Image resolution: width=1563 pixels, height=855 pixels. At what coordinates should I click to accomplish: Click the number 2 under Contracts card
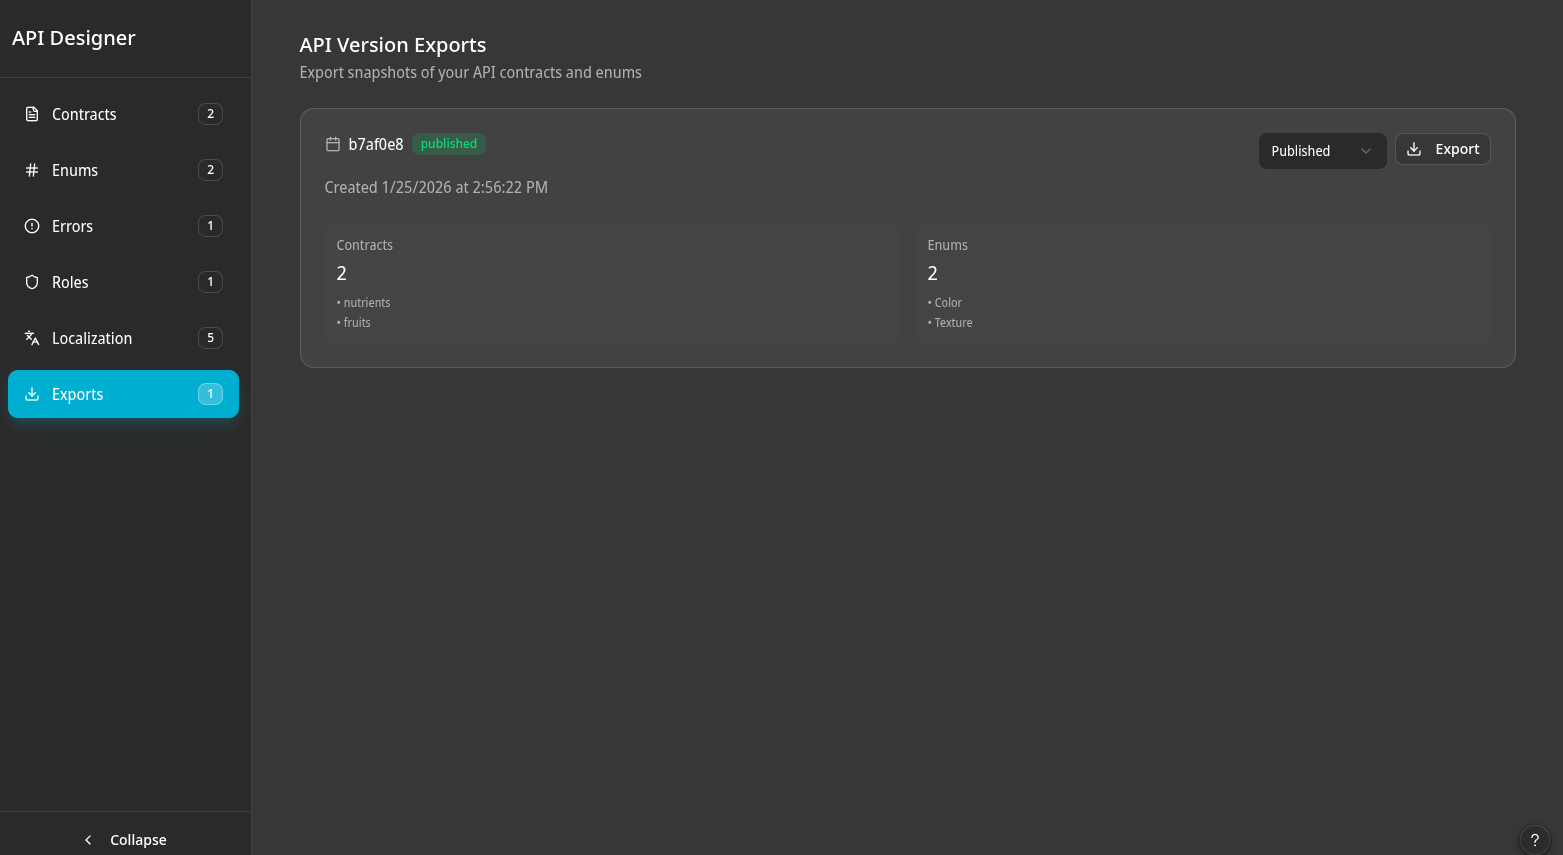[342, 273]
